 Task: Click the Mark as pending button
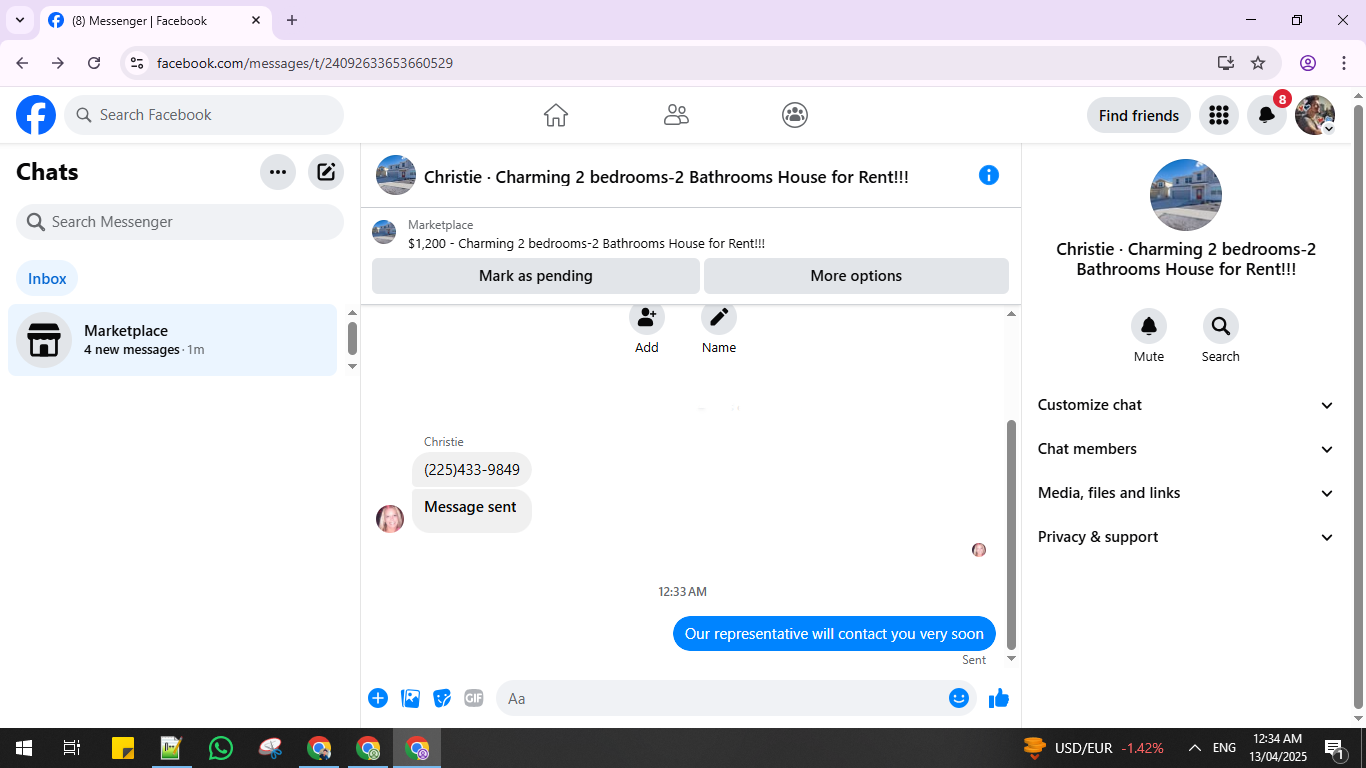536,276
